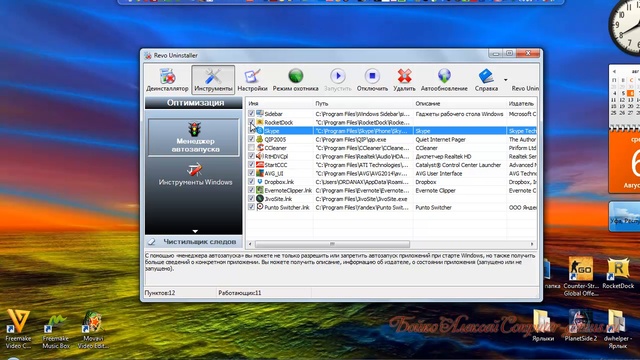Disable the StartCCC autostart checkbox
Image resolution: width=640 pixels, height=360 pixels.
click(251, 165)
